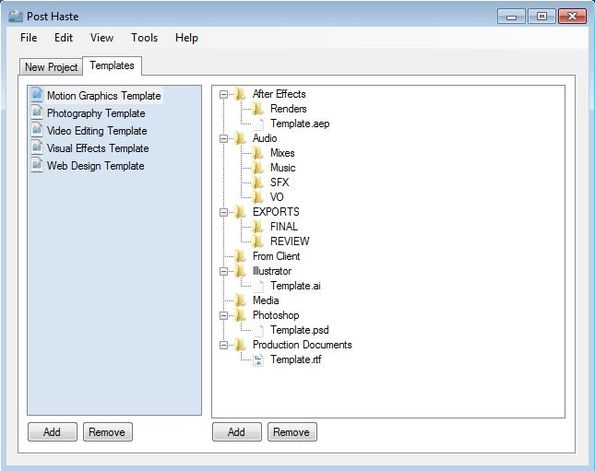This screenshot has height=471, width=595.
Task: Open the File menu
Action: [29, 38]
